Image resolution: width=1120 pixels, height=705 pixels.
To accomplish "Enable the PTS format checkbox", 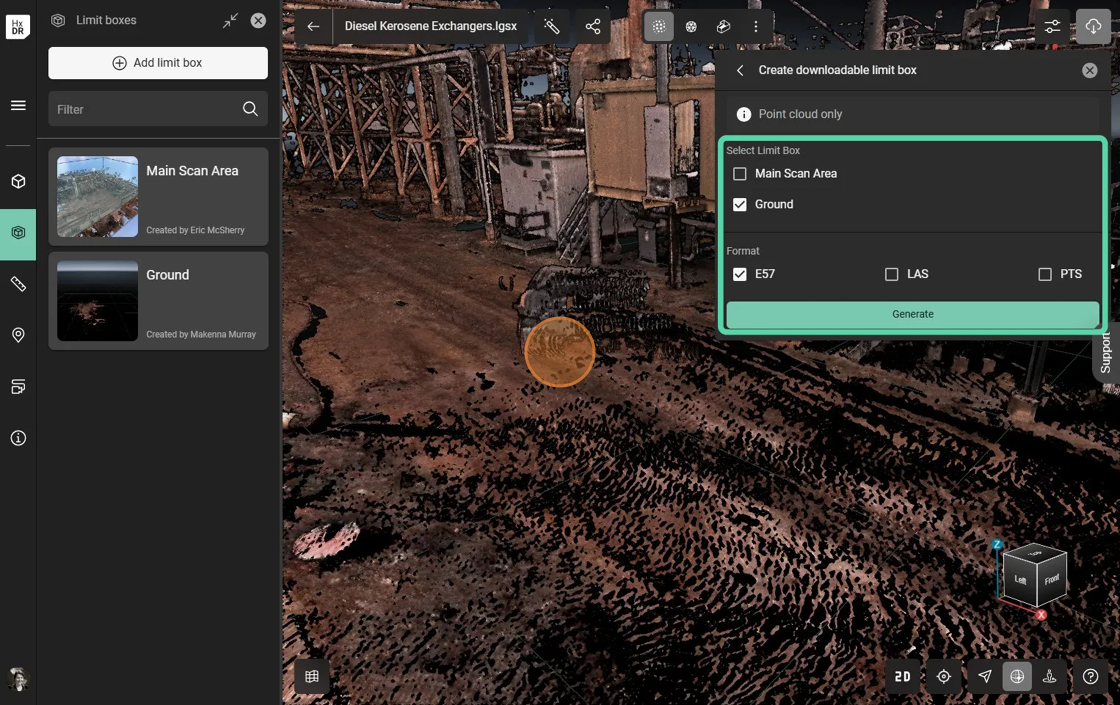I will [x=1045, y=274].
